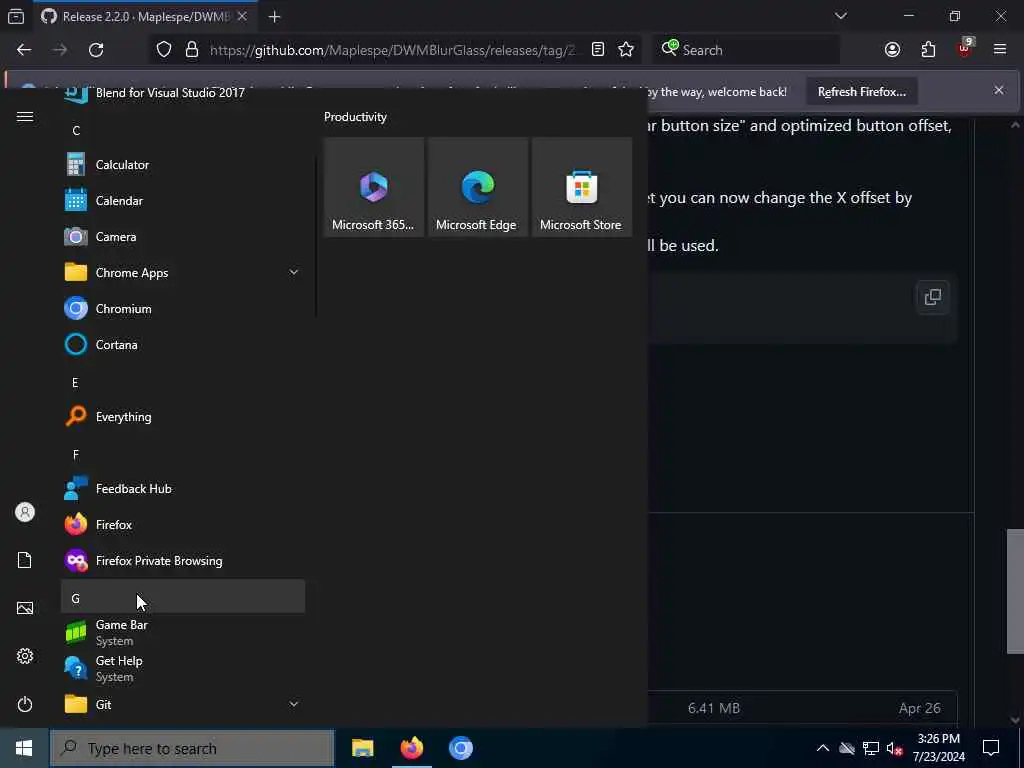1024x768 pixels.
Task: Jump to letter F section header
Action: (x=183, y=455)
